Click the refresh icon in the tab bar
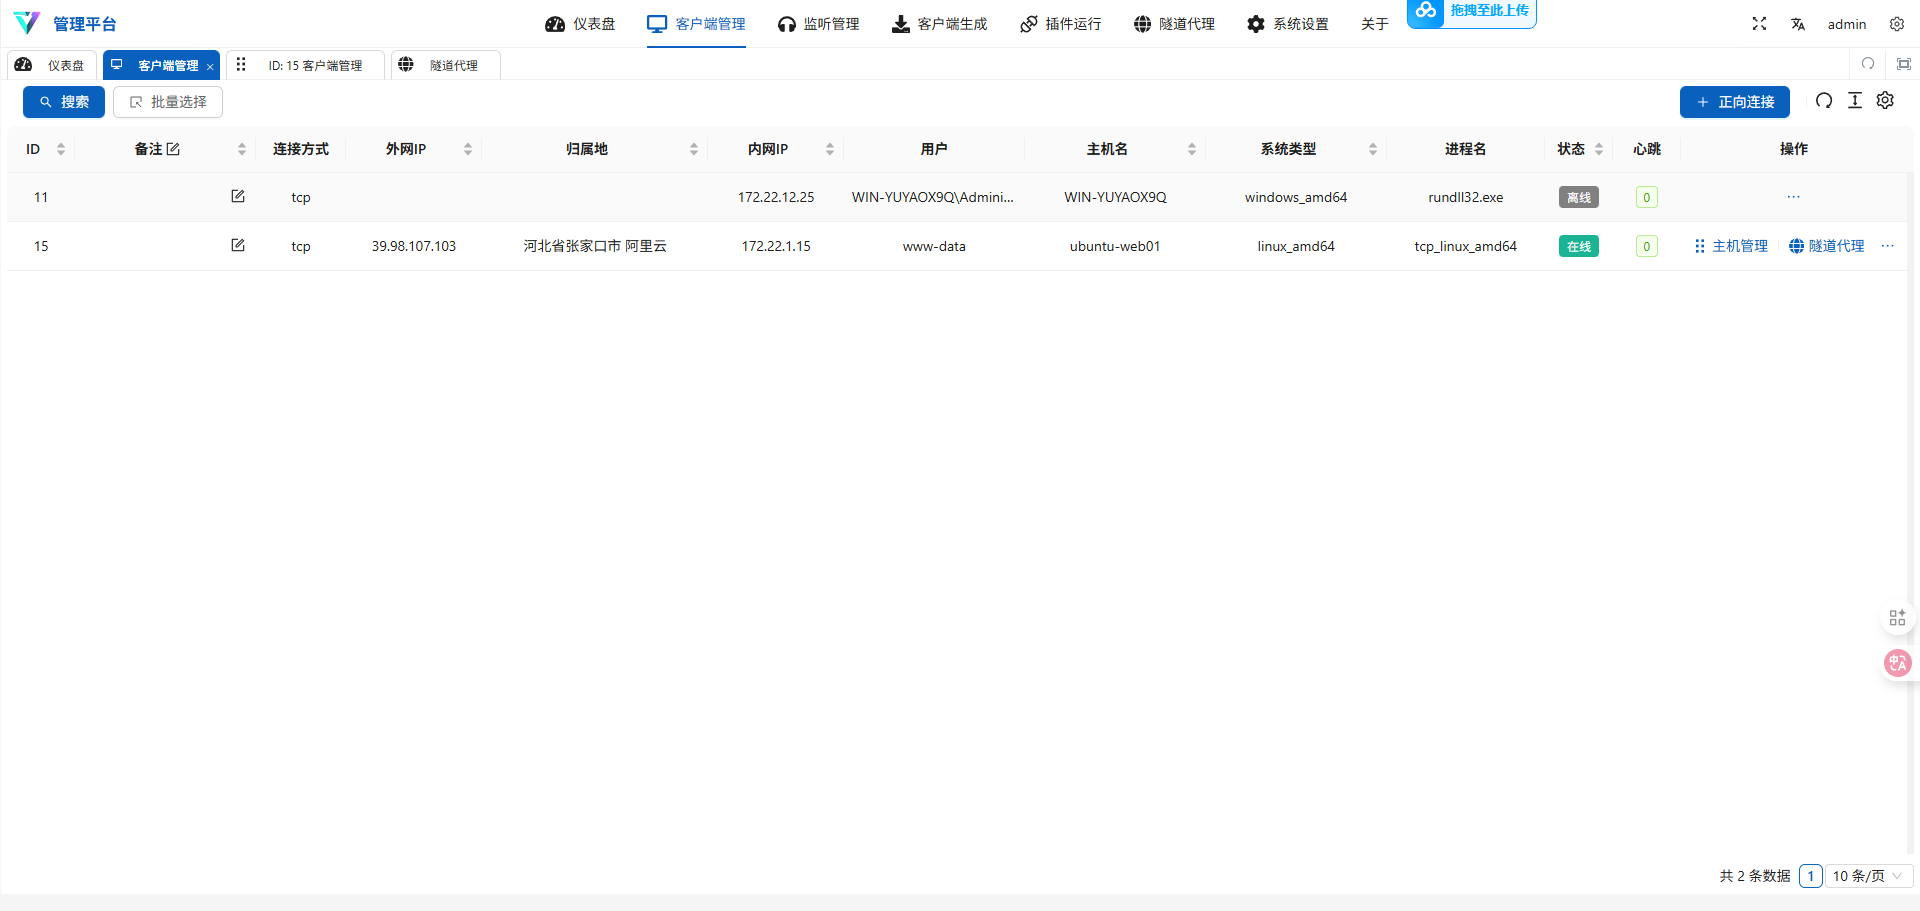This screenshot has height=911, width=1920. coord(1868,64)
